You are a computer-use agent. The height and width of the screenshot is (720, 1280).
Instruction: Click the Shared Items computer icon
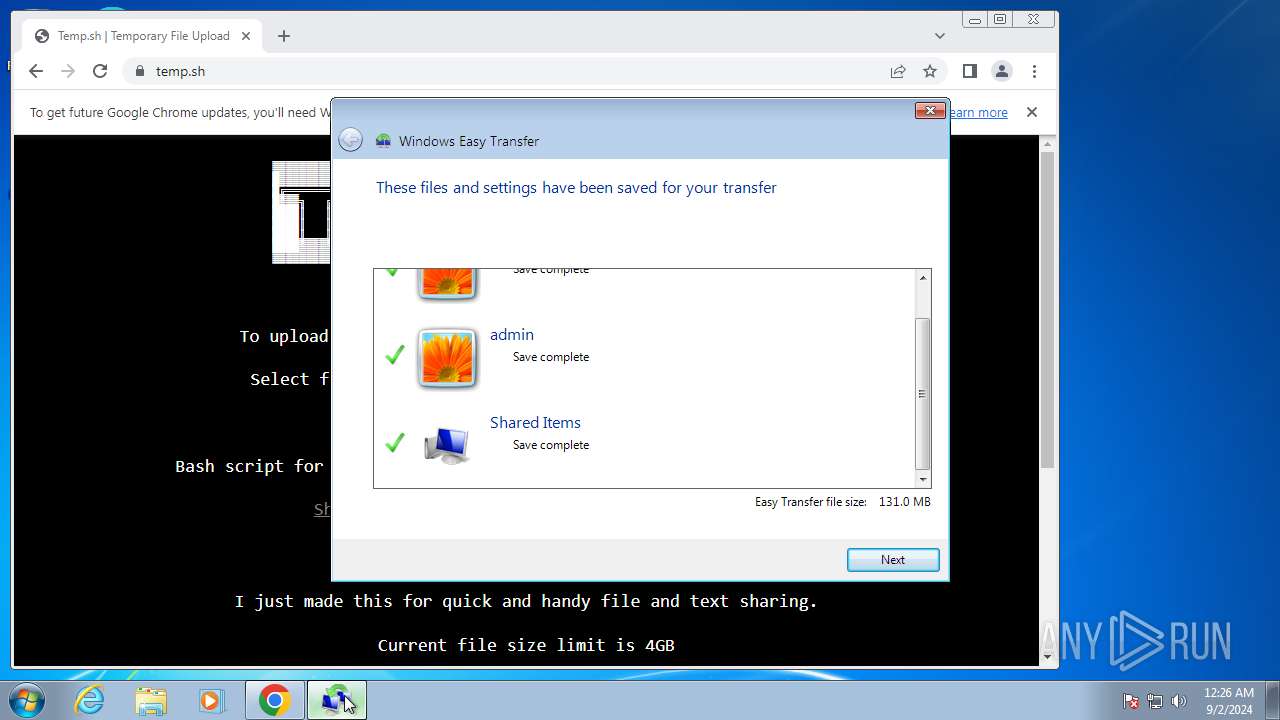[x=446, y=445]
